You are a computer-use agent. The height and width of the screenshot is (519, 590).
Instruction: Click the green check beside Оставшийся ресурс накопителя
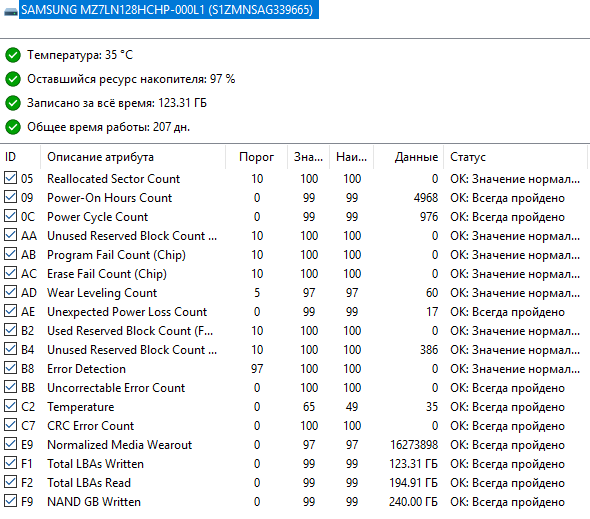(13, 79)
